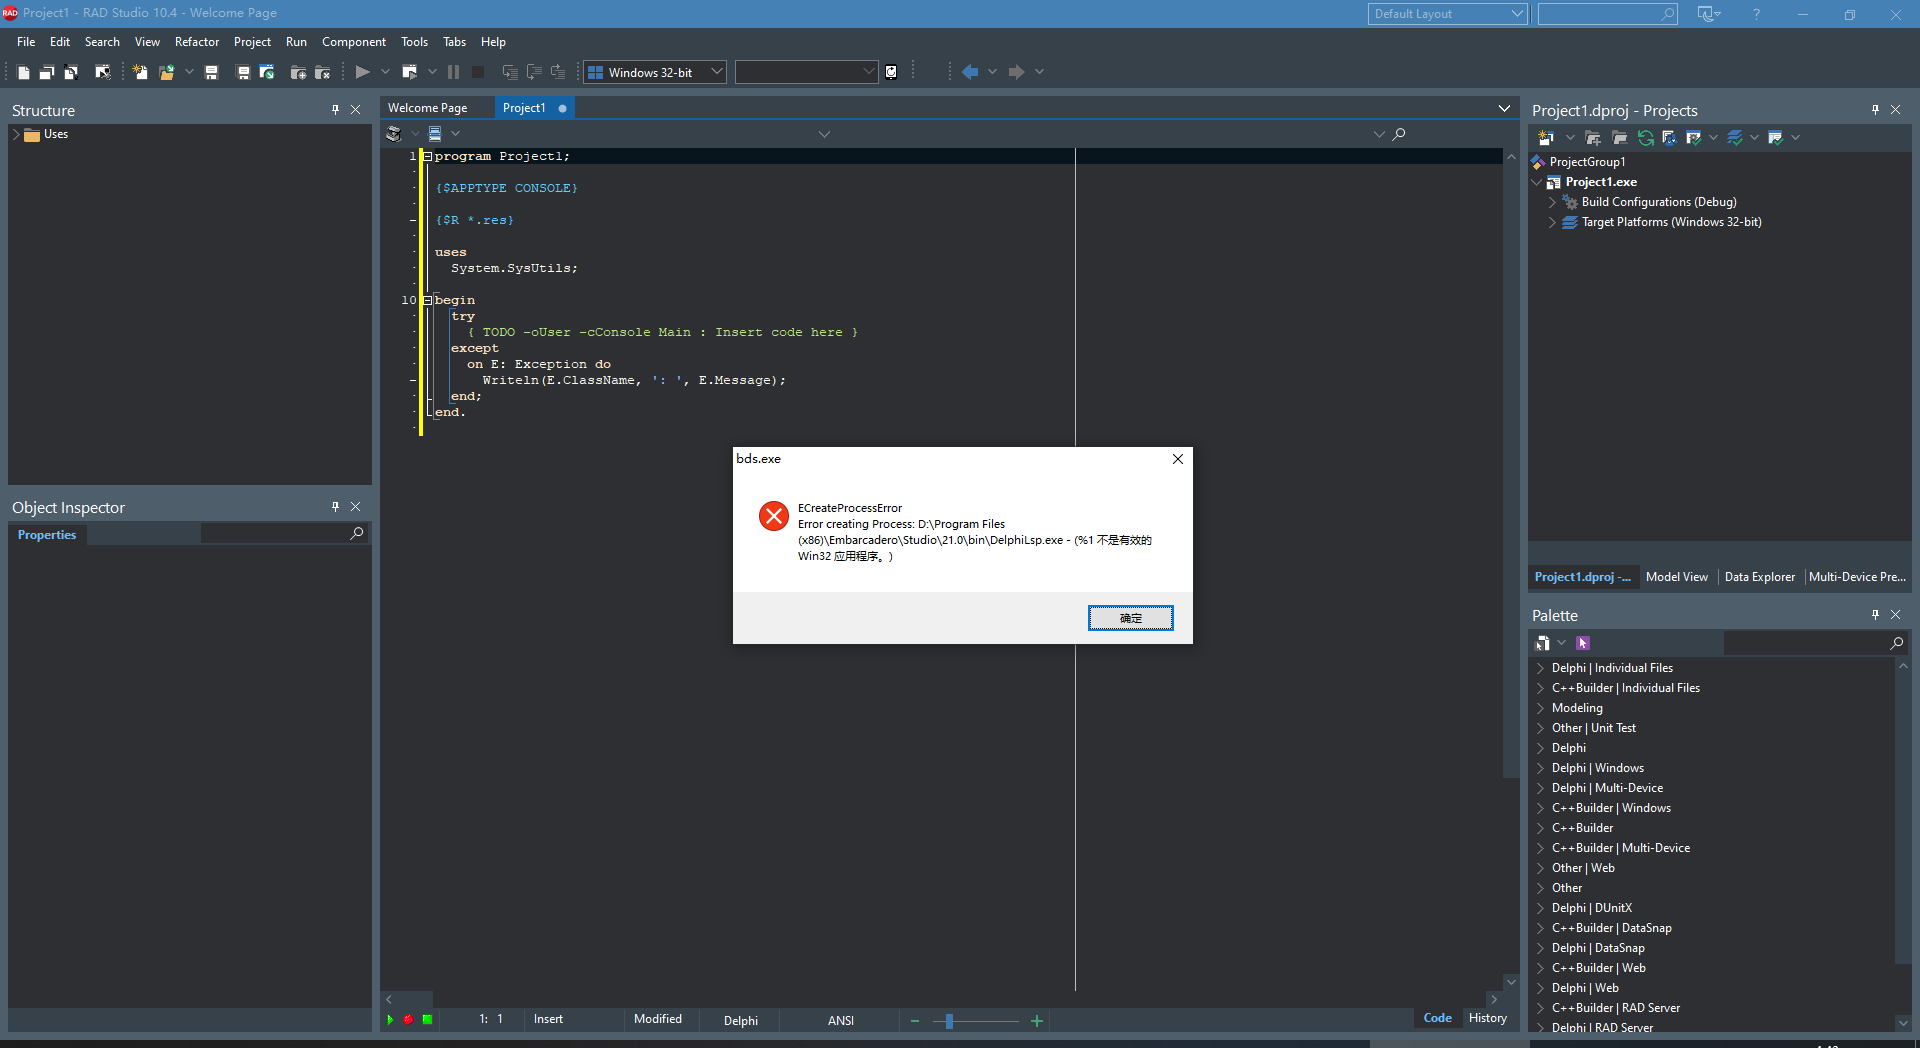The height and width of the screenshot is (1048, 1920).
Task: Click the Remove File from Project icon
Action: point(322,72)
